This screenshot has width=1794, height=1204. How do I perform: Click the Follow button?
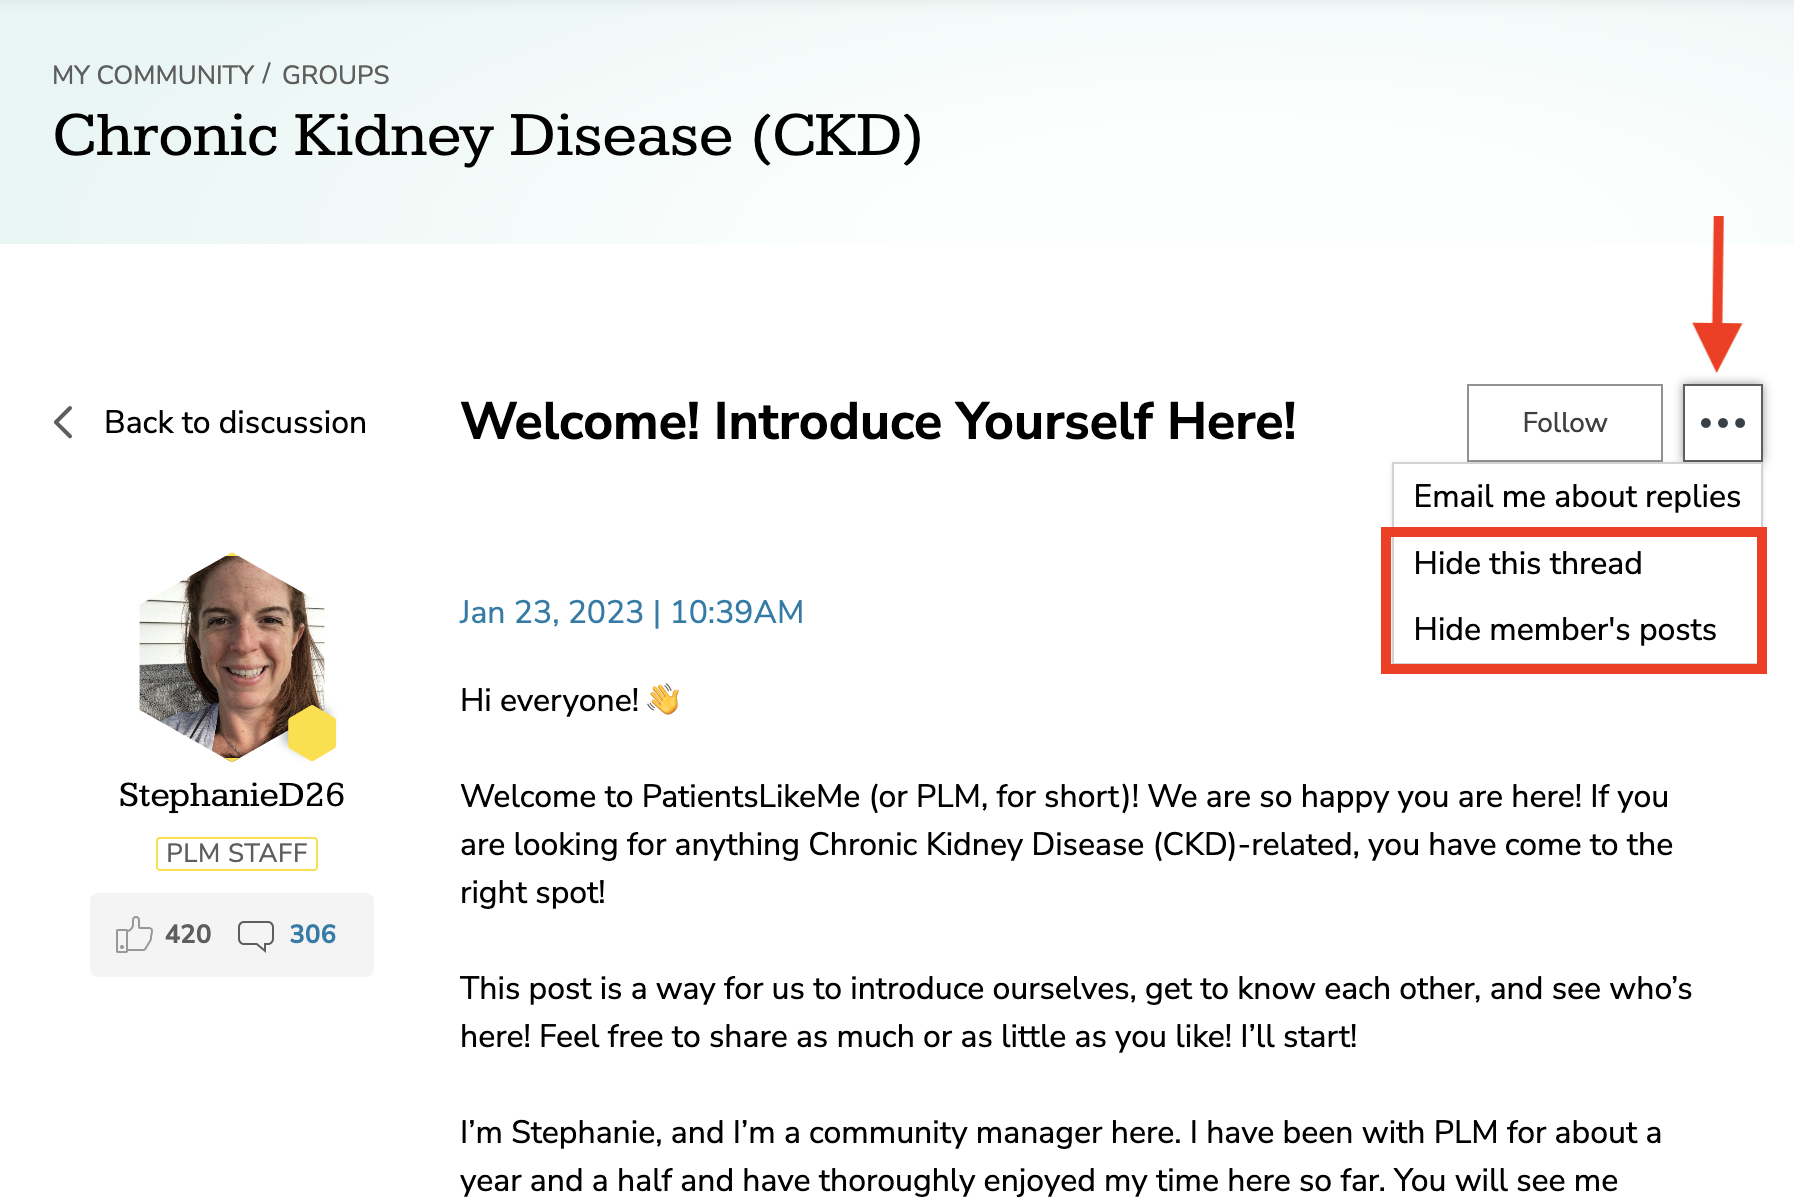[x=1564, y=423]
